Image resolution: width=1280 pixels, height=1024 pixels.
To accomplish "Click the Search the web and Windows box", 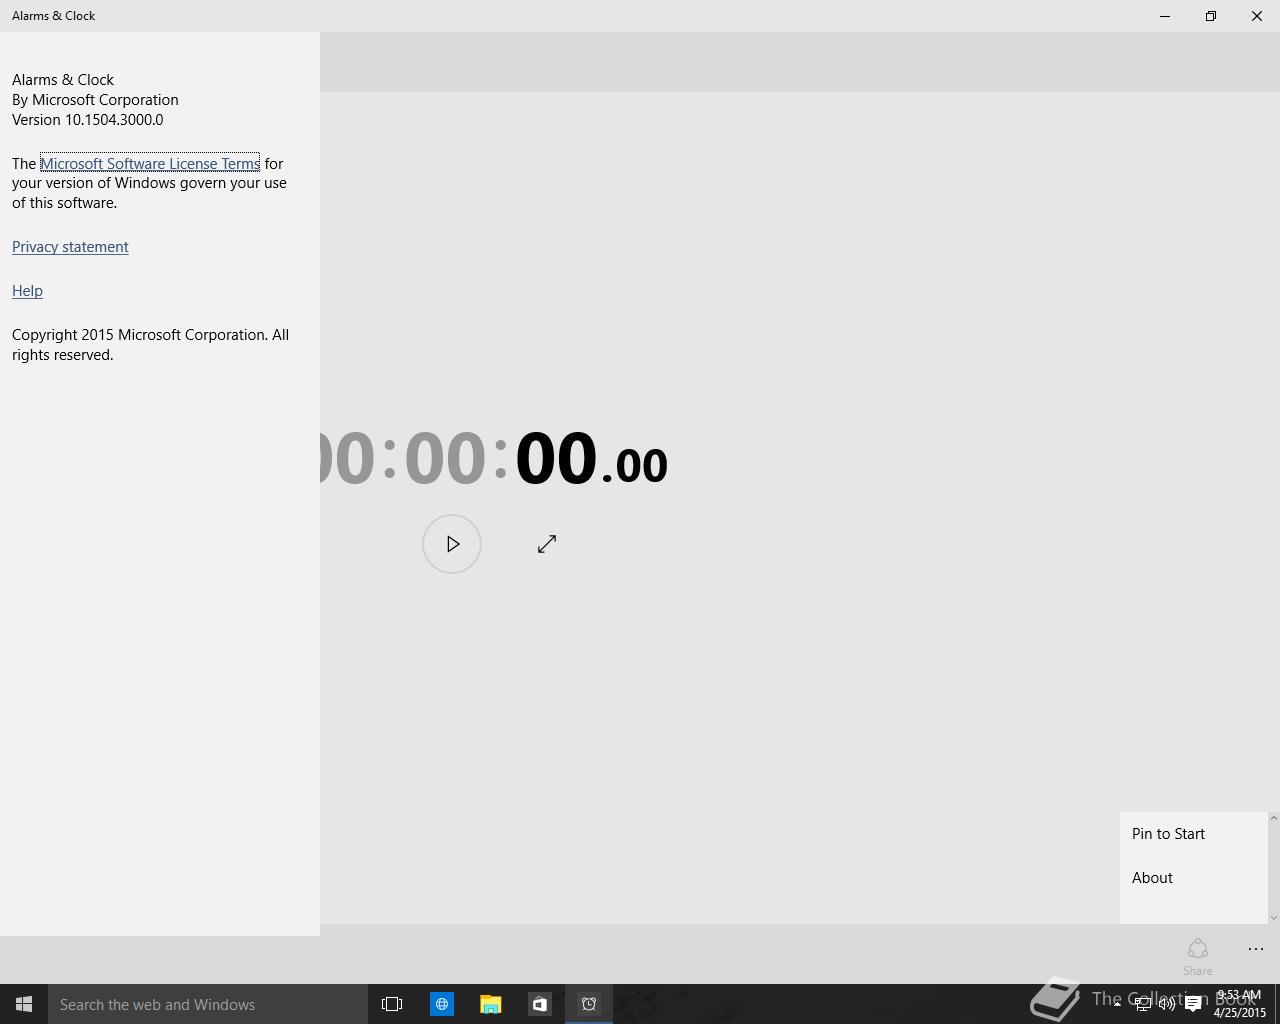I will pos(208,1004).
